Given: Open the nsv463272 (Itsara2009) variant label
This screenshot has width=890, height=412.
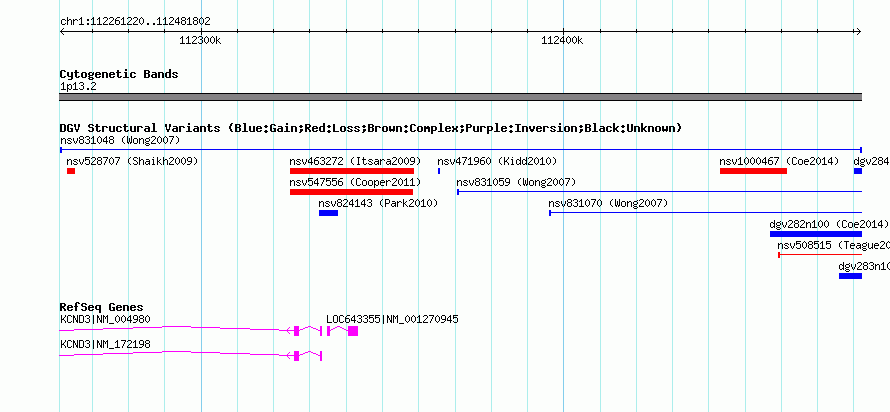Looking at the screenshot, I should tap(355, 161).
